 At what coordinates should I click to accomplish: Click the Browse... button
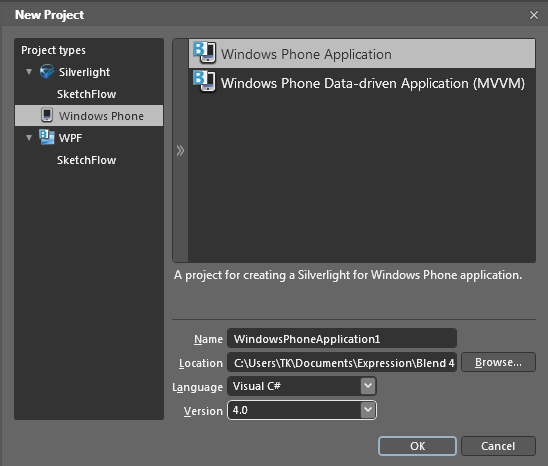pos(498,362)
